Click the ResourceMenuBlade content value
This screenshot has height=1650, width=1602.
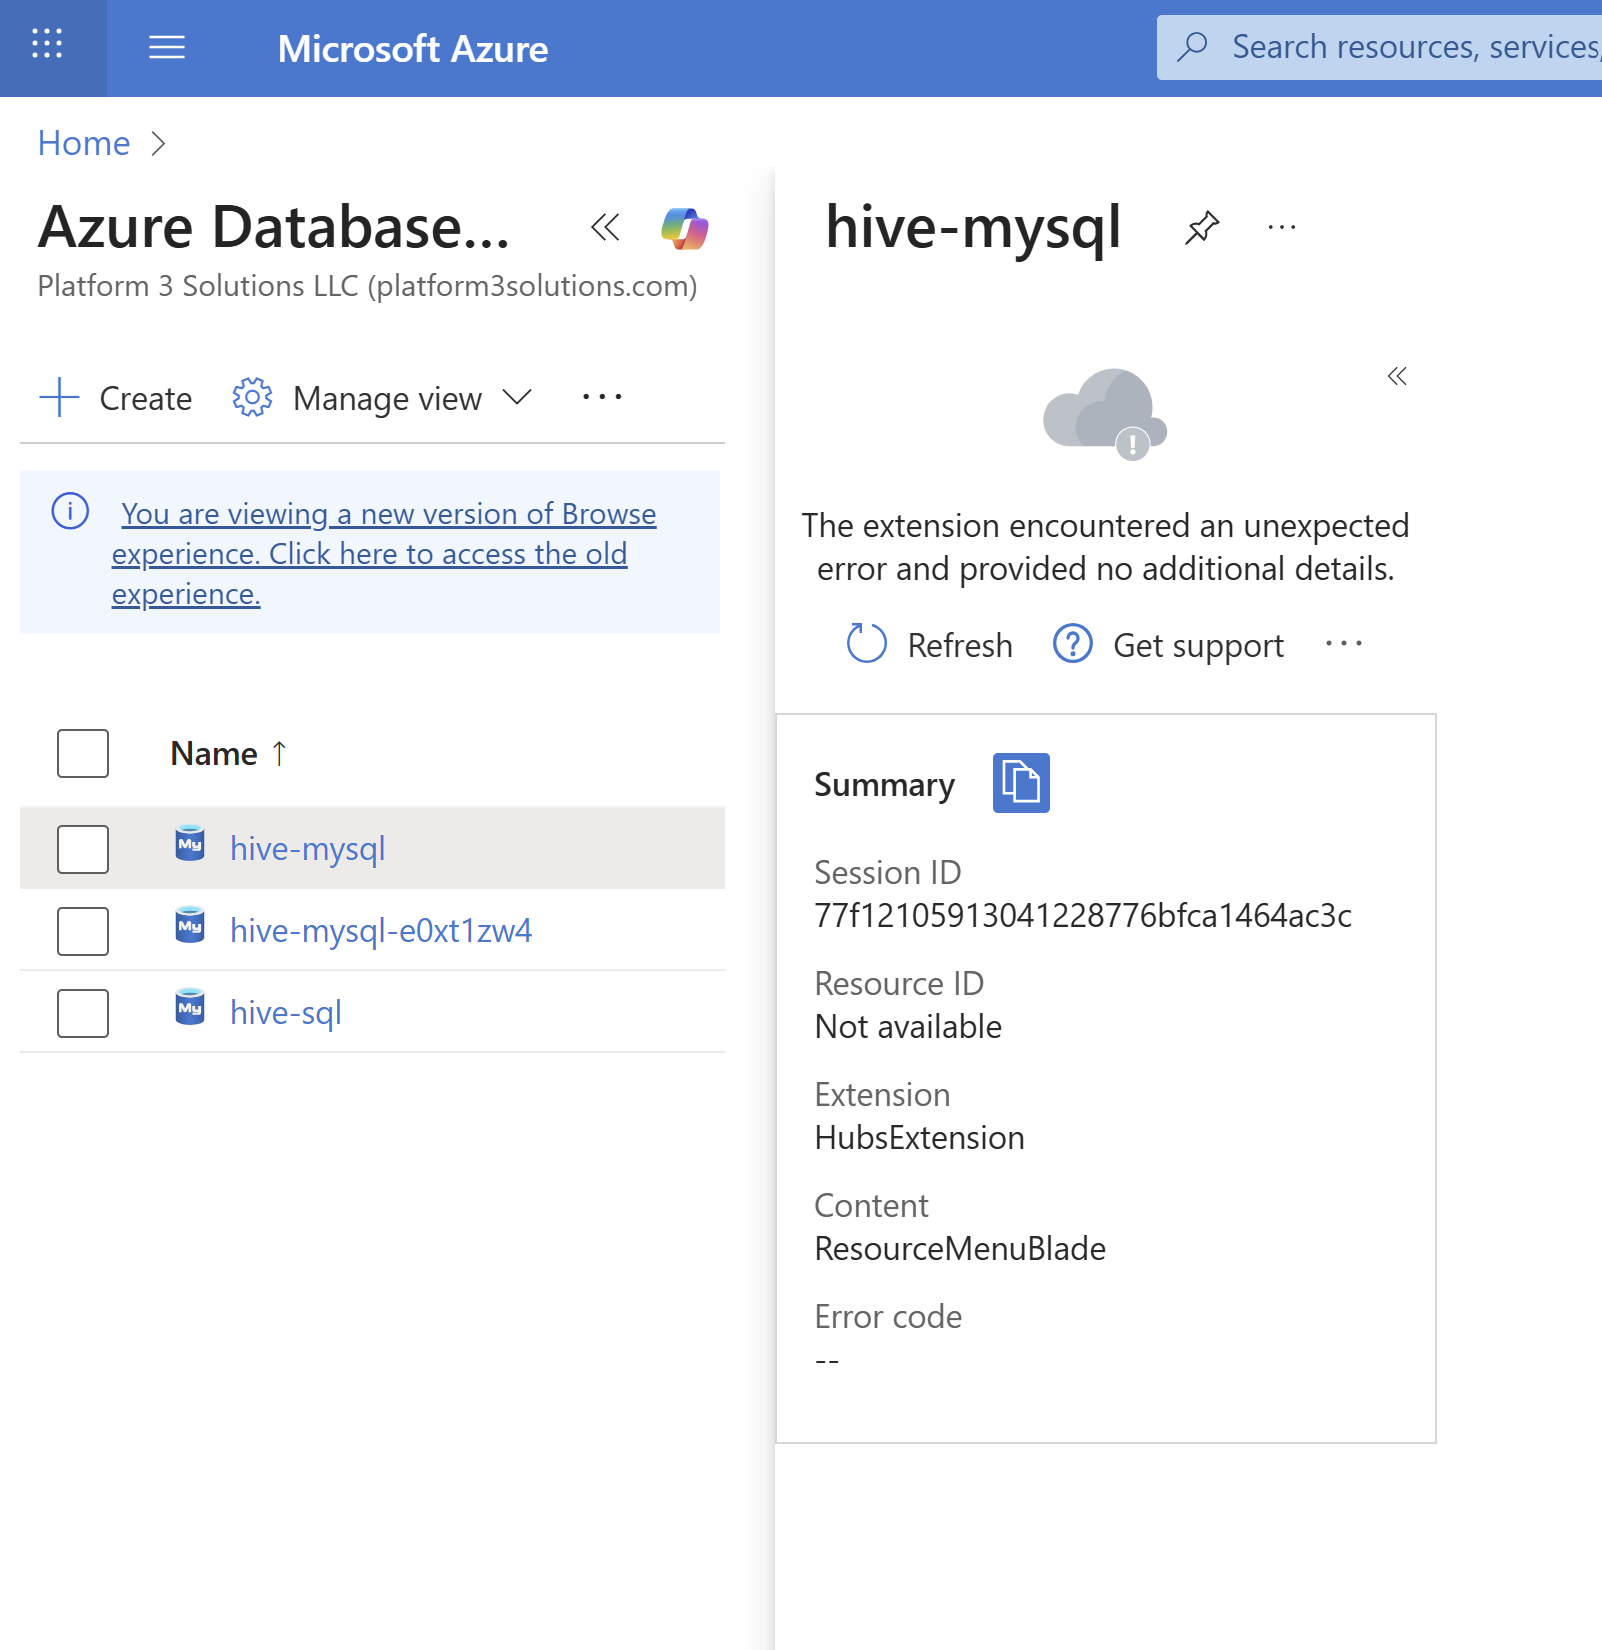click(960, 1248)
